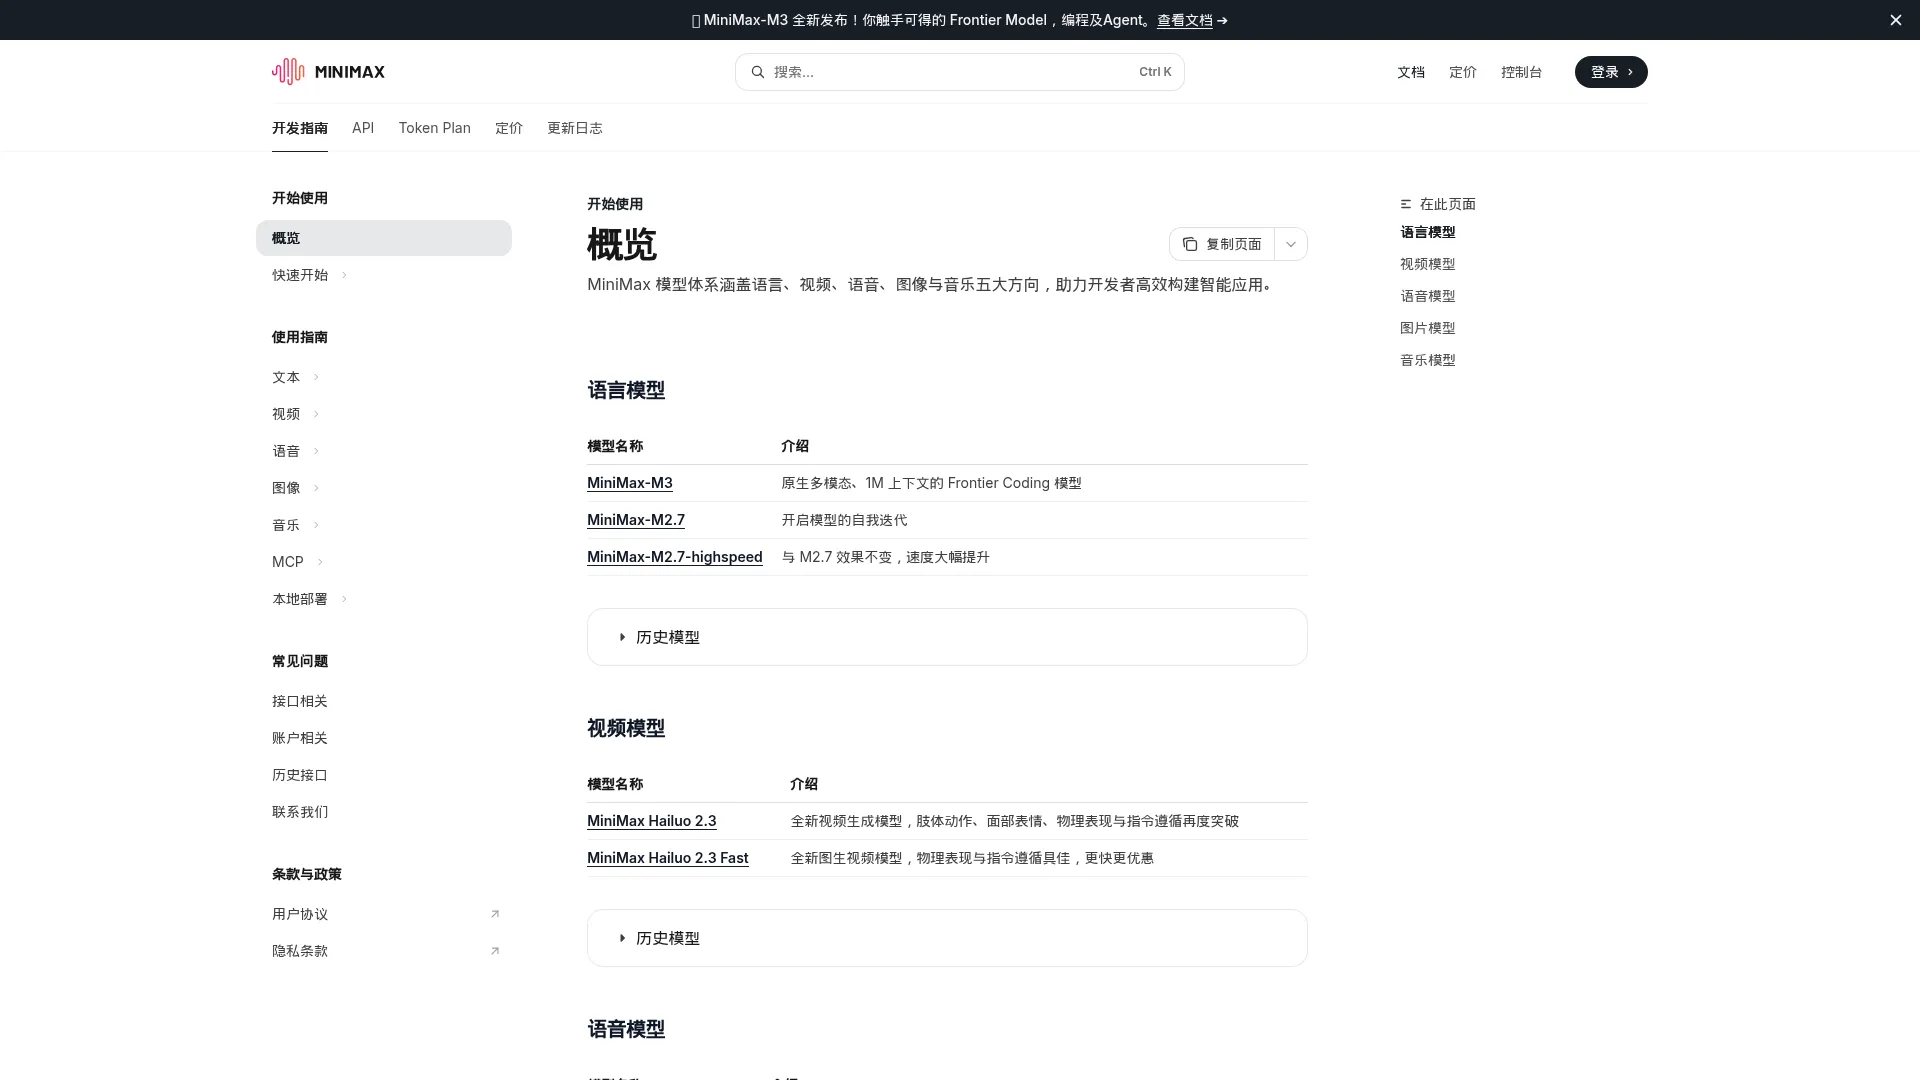This screenshot has width=1920, height=1080.
Task: Click the MiniMax logo
Action: pyautogui.click(x=328, y=72)
